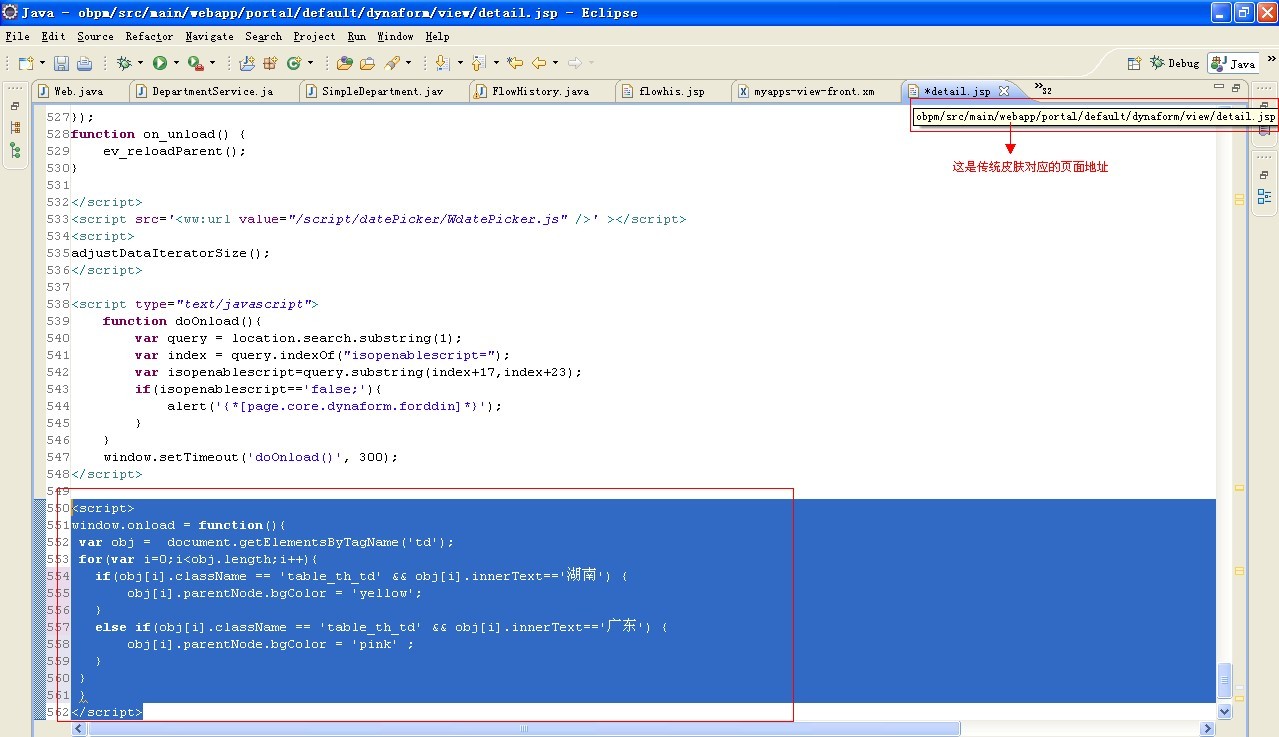The image size is (1279, 737).
Task: Click the New Java Class icon
Action: pyautogui.click(x=294, y=63)
